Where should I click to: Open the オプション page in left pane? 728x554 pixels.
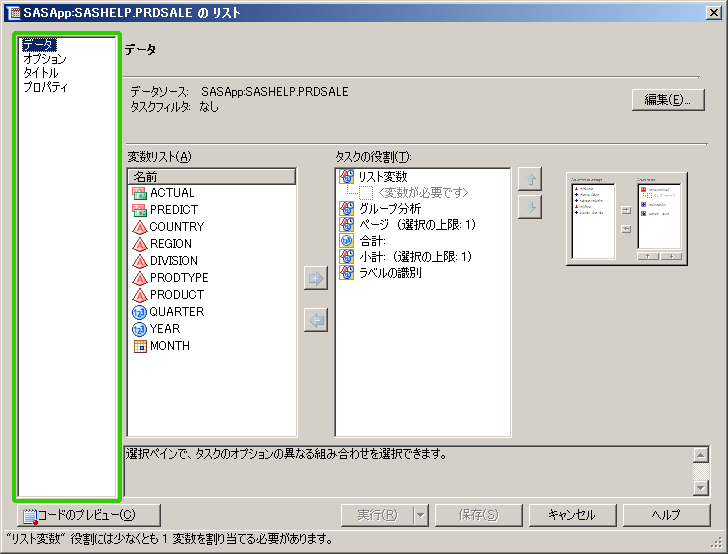pyautogui.click(x=45, y=59)
